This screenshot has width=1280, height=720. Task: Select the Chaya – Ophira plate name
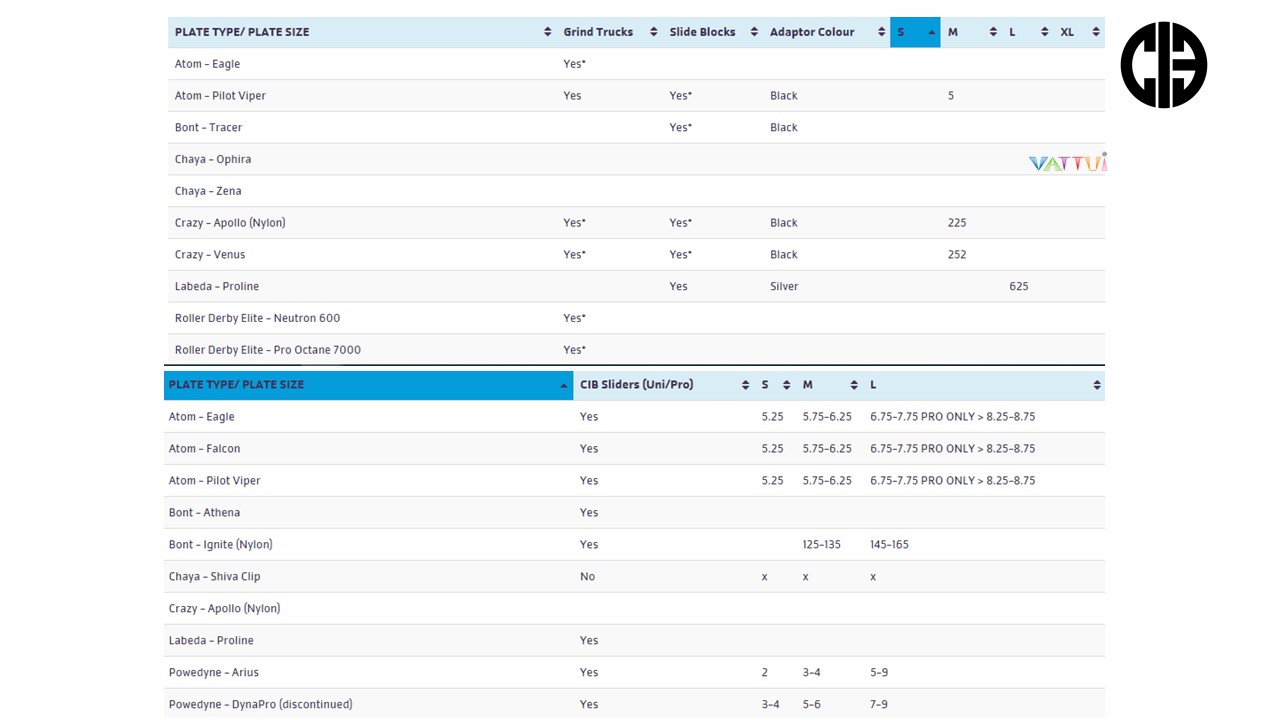[213, 160]
